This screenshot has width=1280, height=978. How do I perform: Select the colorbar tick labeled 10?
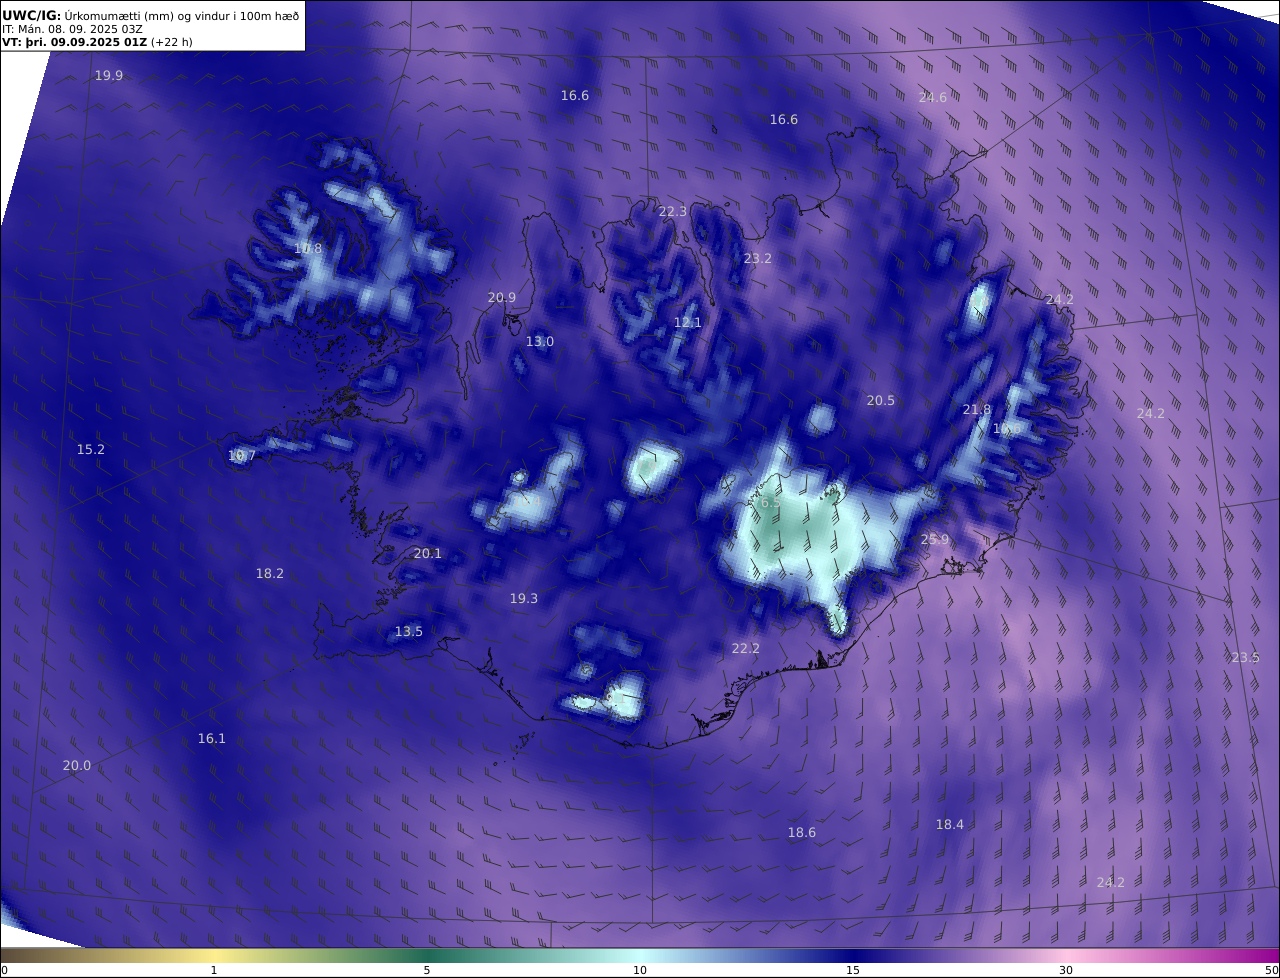[640, 970]
